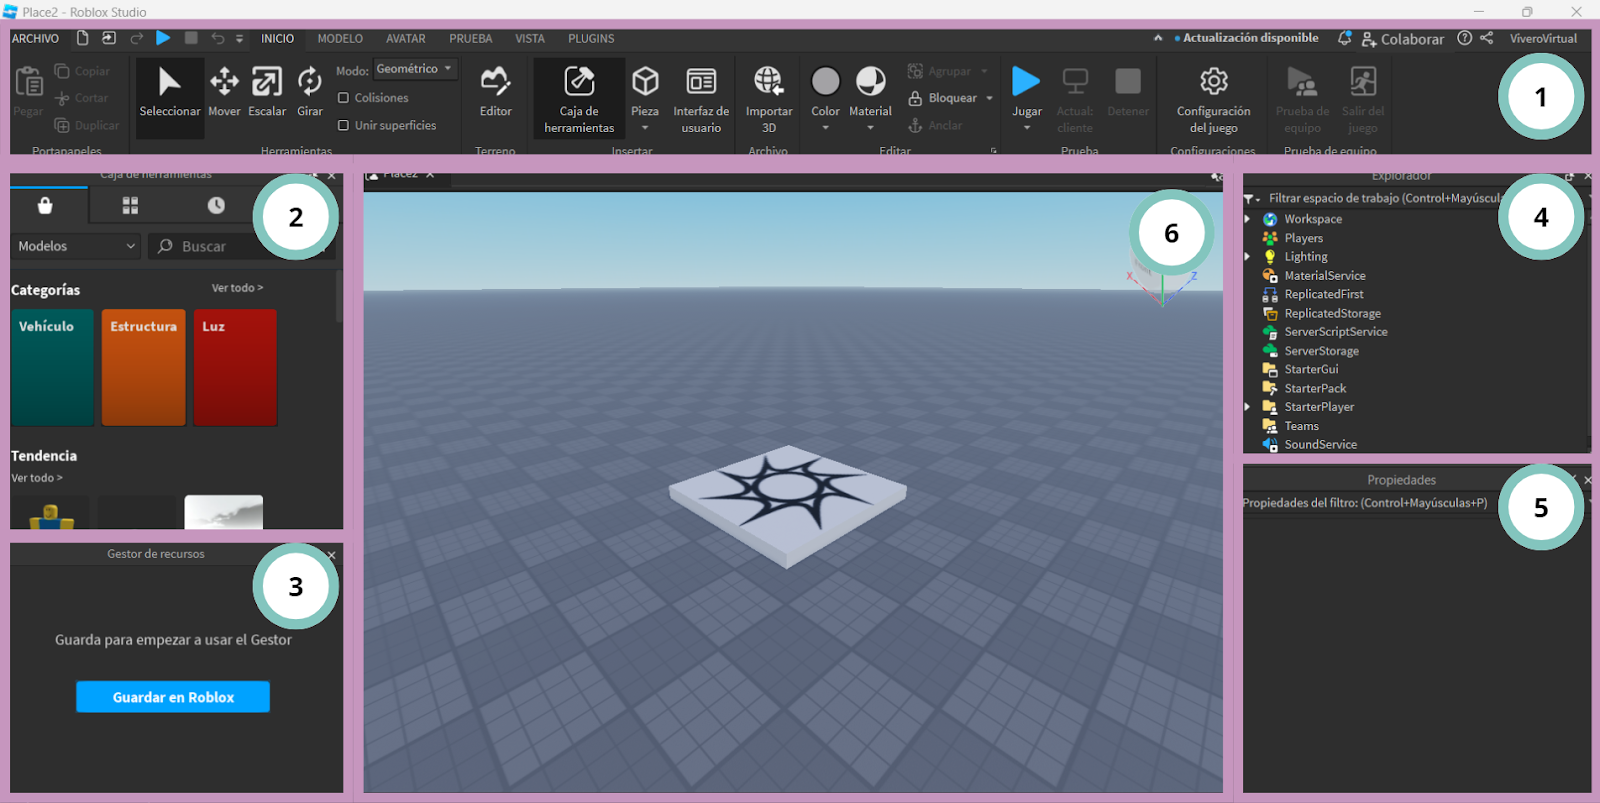Select ReplicatedStorage in the Explorer

coord(1332,313)
